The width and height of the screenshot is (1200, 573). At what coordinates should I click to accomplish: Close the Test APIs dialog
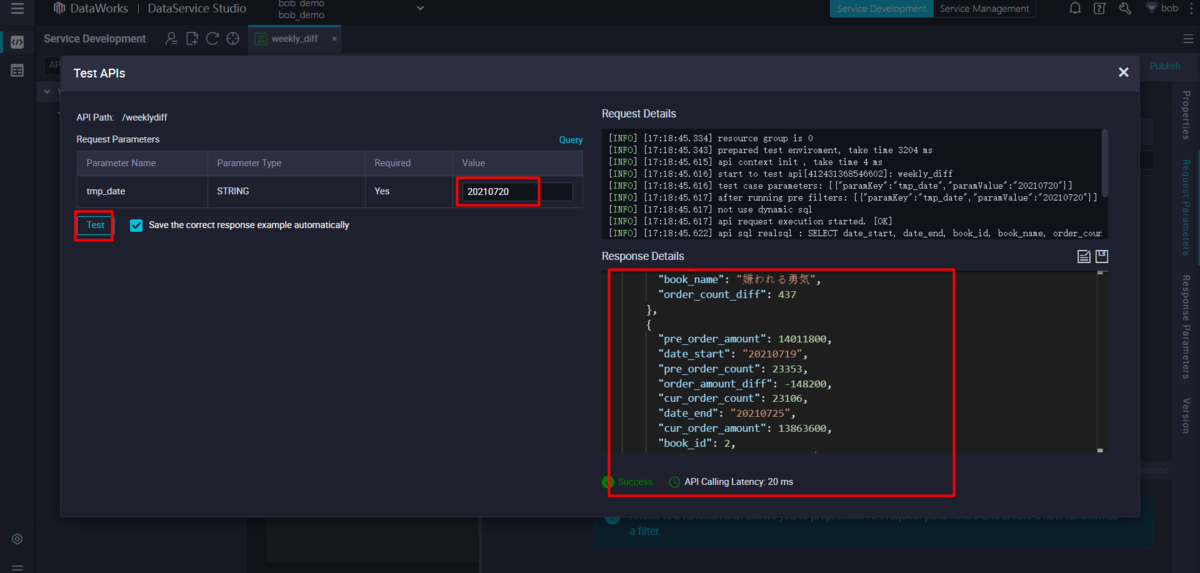tap(1123, 72)
